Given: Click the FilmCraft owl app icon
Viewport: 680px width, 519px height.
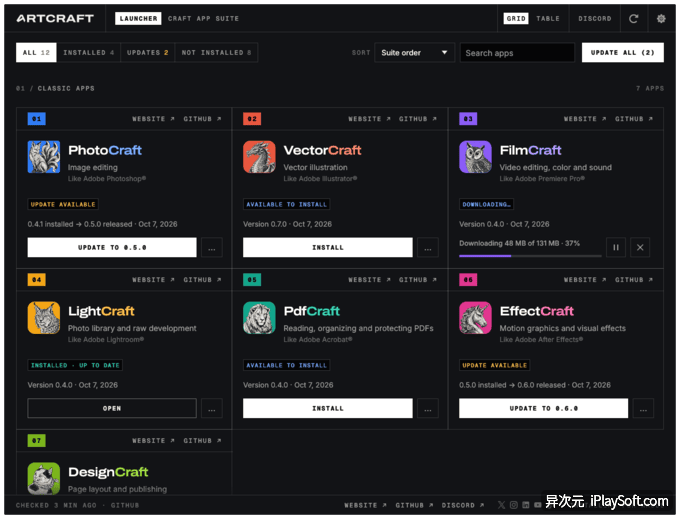Looking at the screenshot, I should [475, 157].
